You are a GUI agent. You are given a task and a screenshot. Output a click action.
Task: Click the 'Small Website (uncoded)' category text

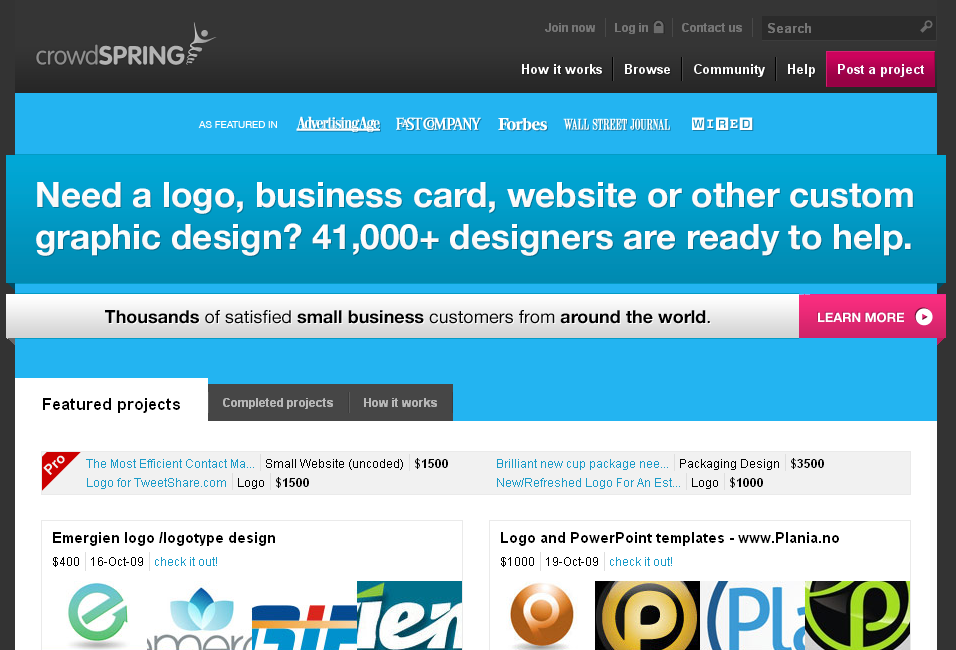pyautogui.click(x=334, y=463)
